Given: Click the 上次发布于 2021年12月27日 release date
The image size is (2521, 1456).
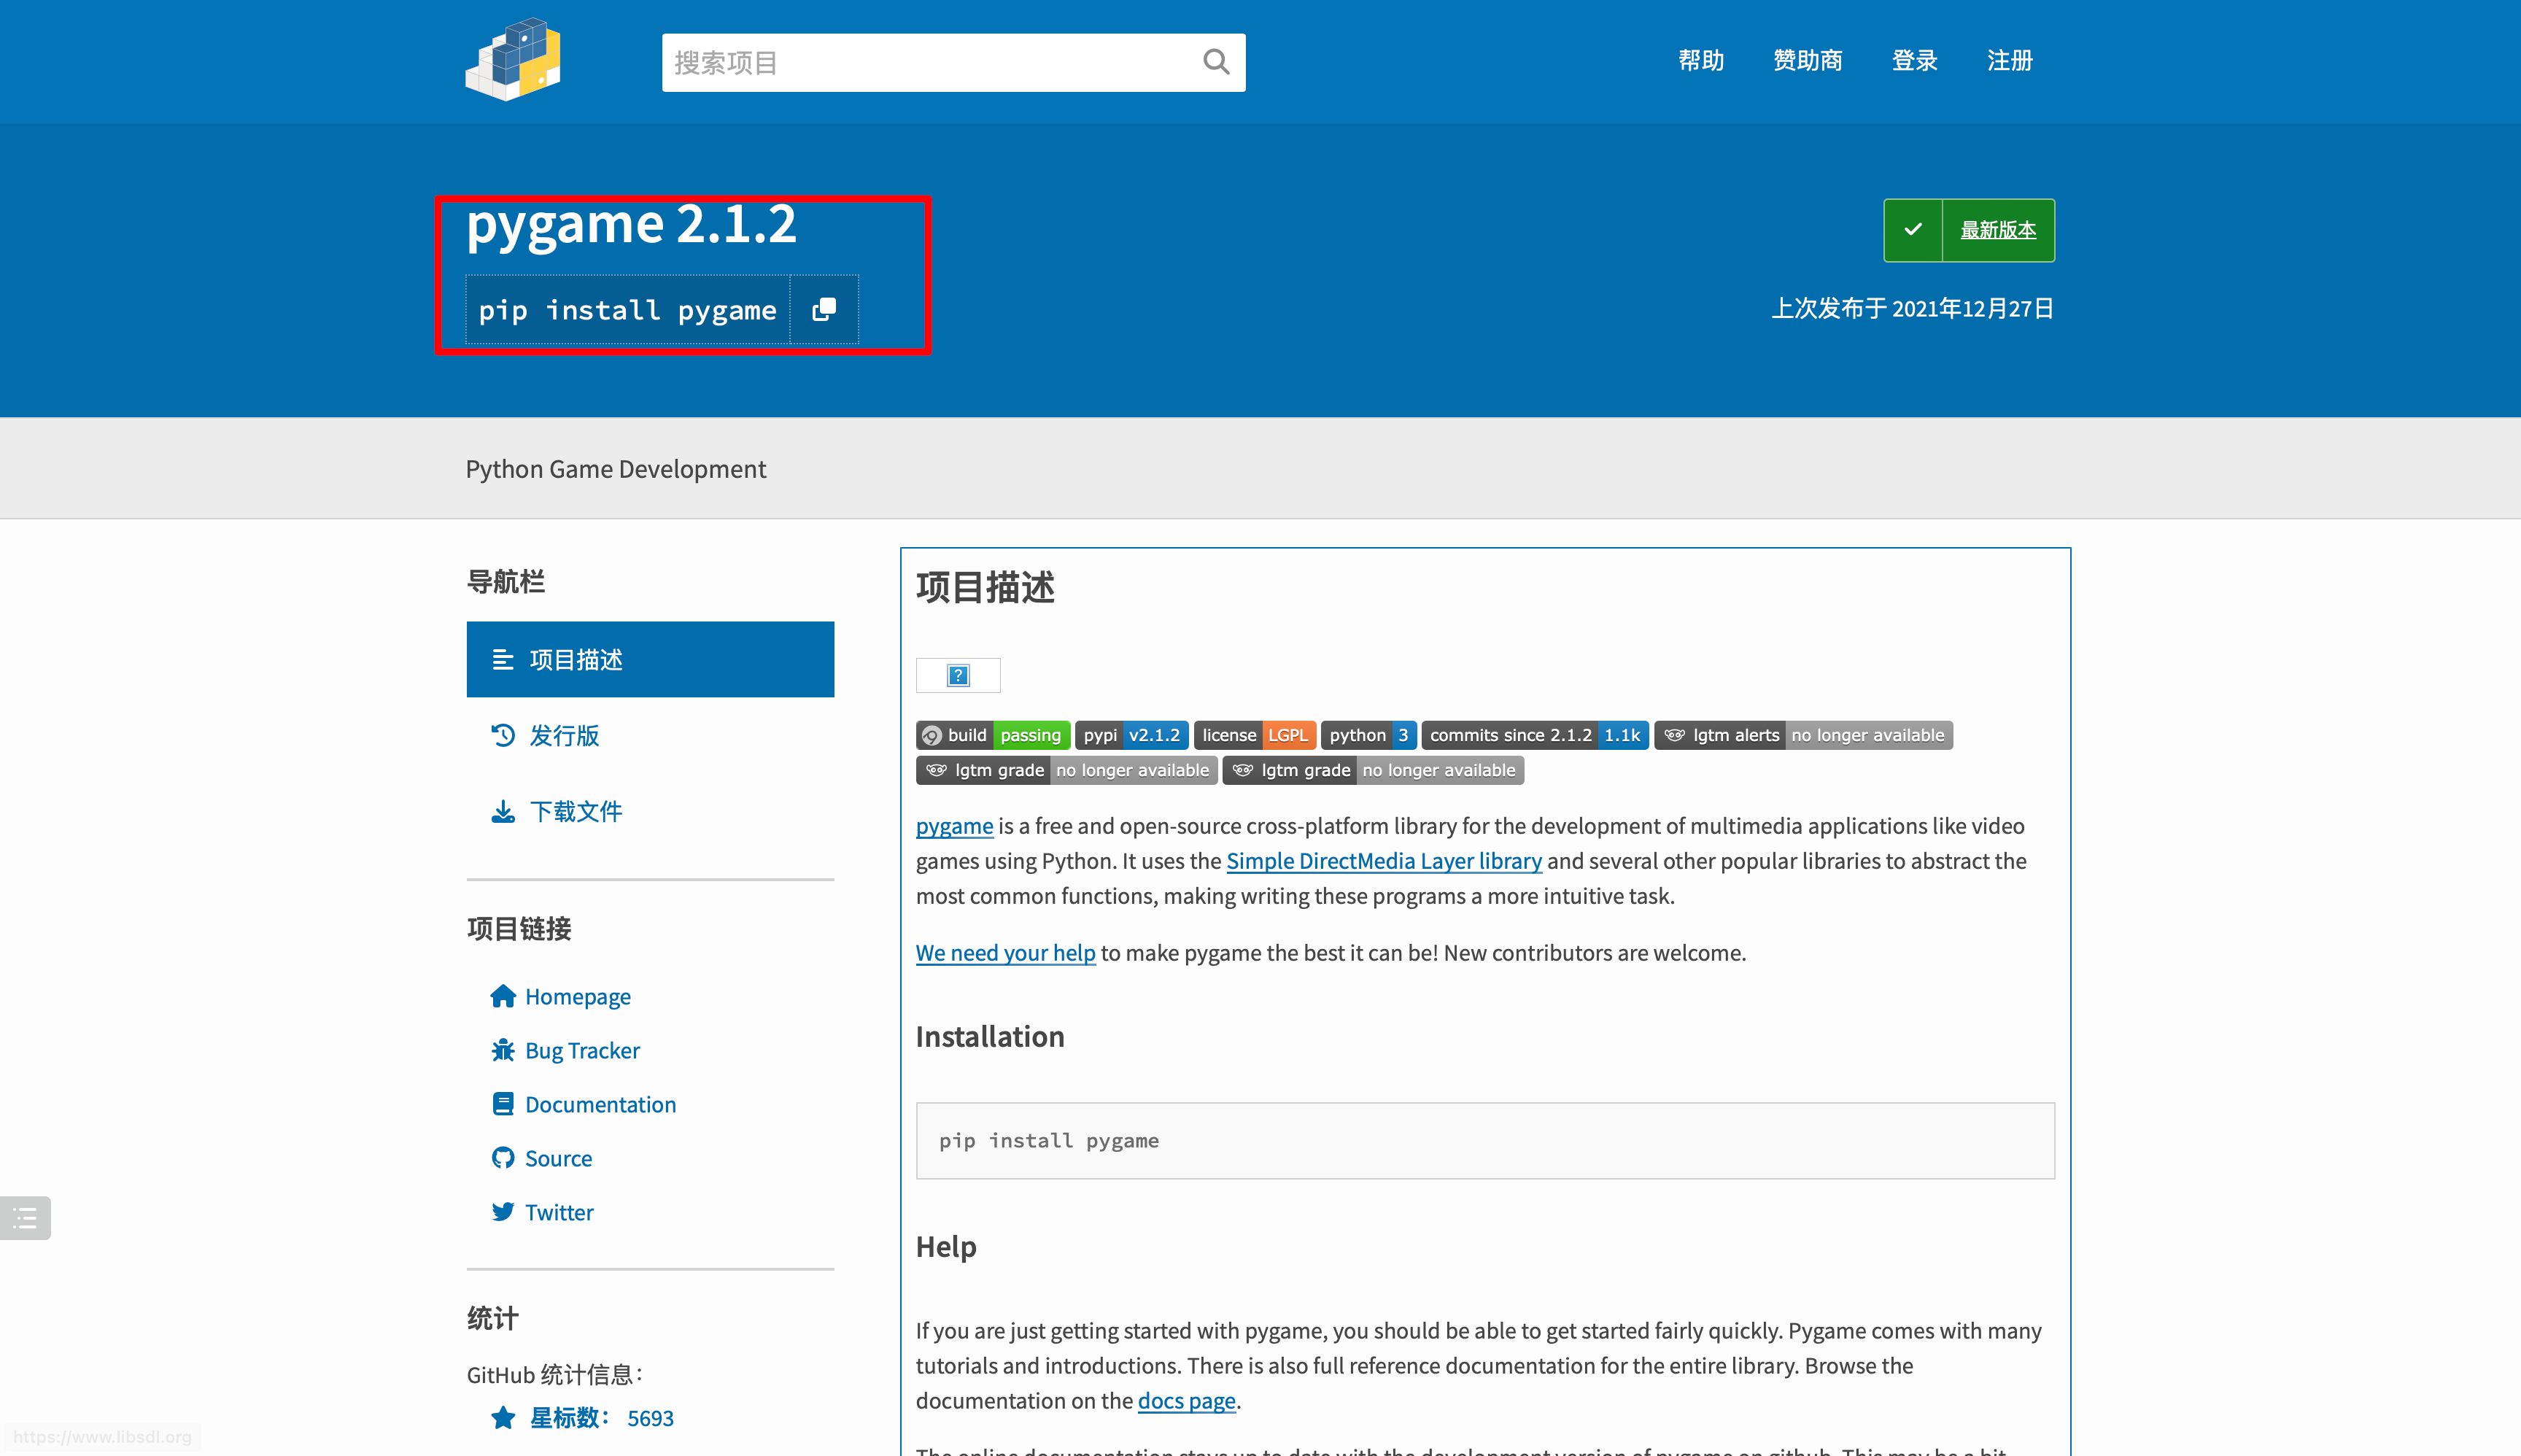Looking at the screenshot, I should pos(1912,308).
